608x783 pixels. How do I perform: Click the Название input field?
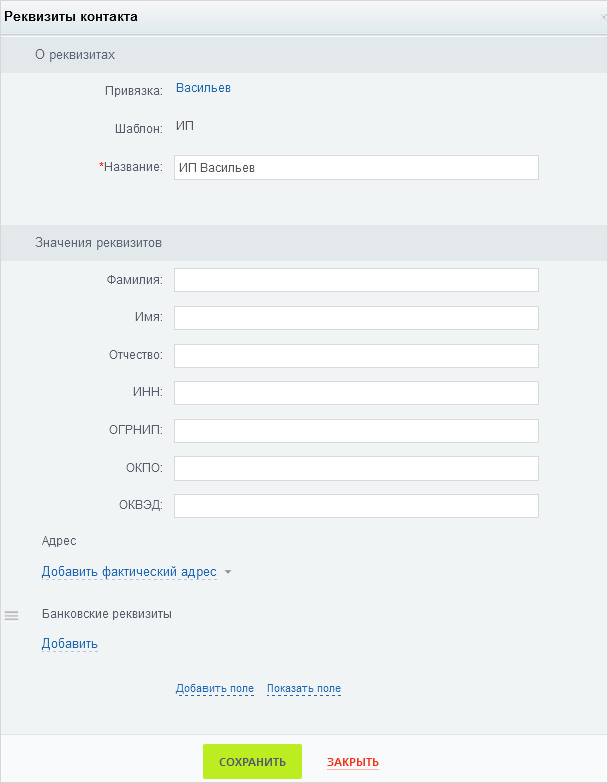click(356, 167)
